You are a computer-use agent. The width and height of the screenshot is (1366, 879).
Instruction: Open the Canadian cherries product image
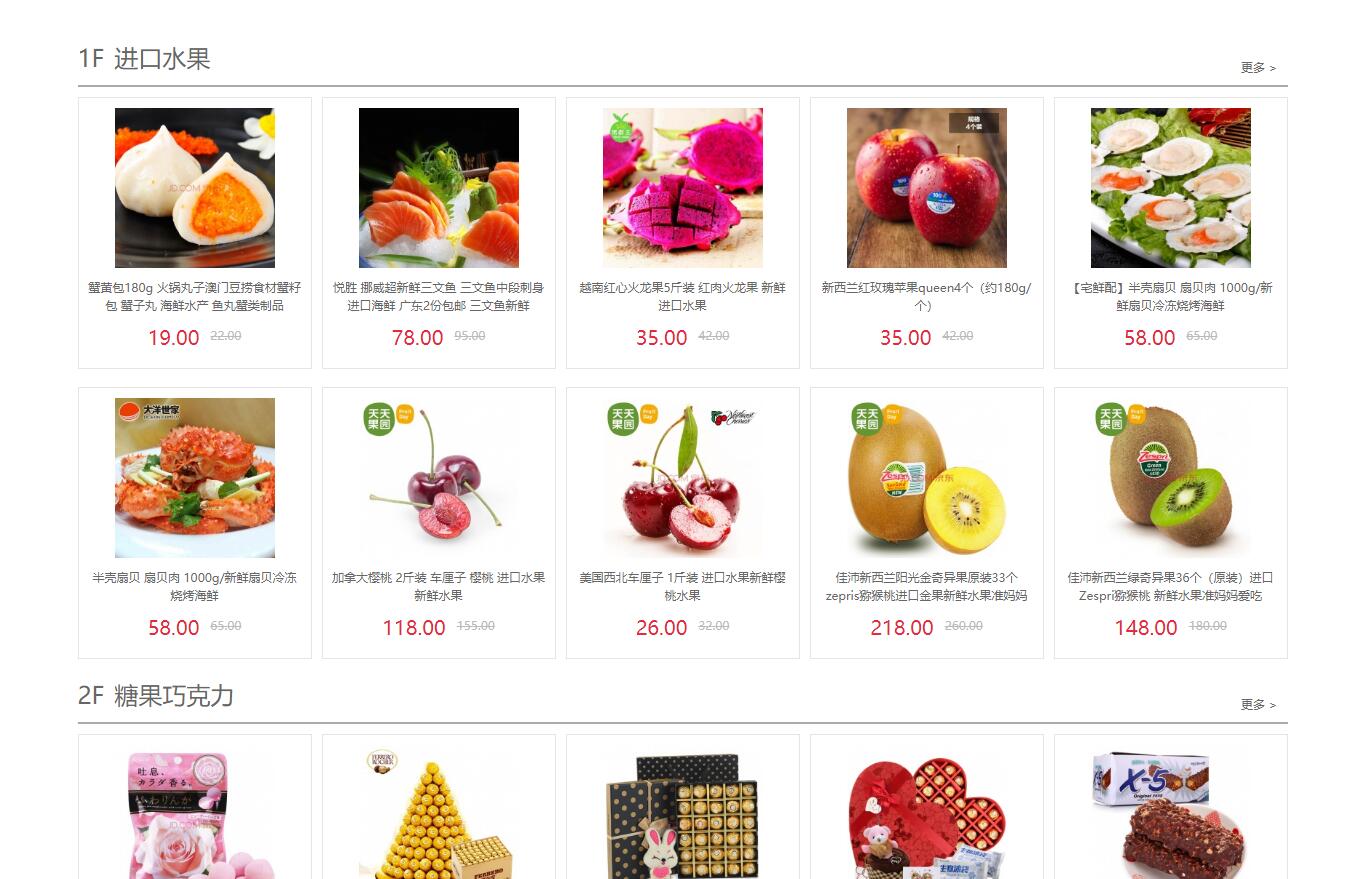pos(439,478)
